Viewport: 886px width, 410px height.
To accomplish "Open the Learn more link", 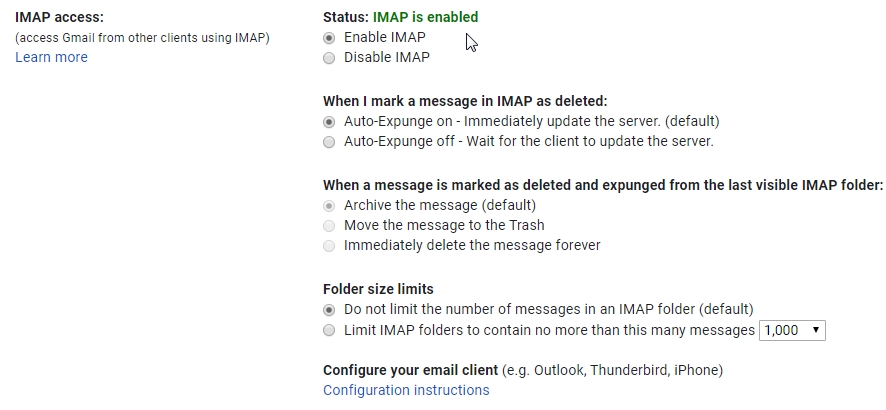I will [x=51, y=58].
